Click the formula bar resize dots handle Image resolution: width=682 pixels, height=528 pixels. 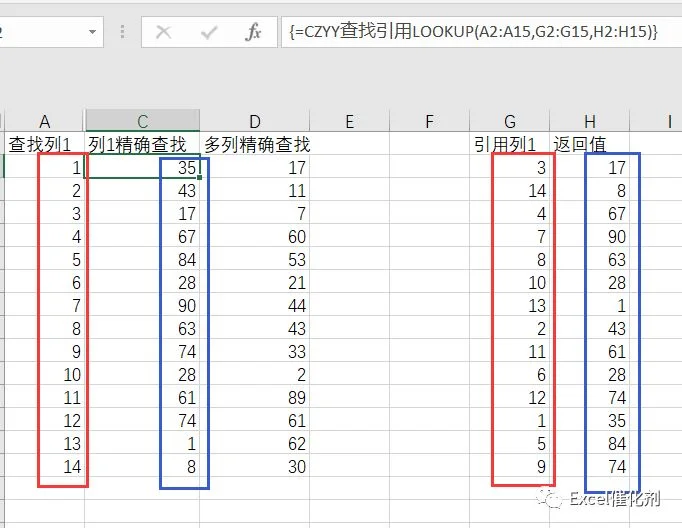(x=123, y=32)
